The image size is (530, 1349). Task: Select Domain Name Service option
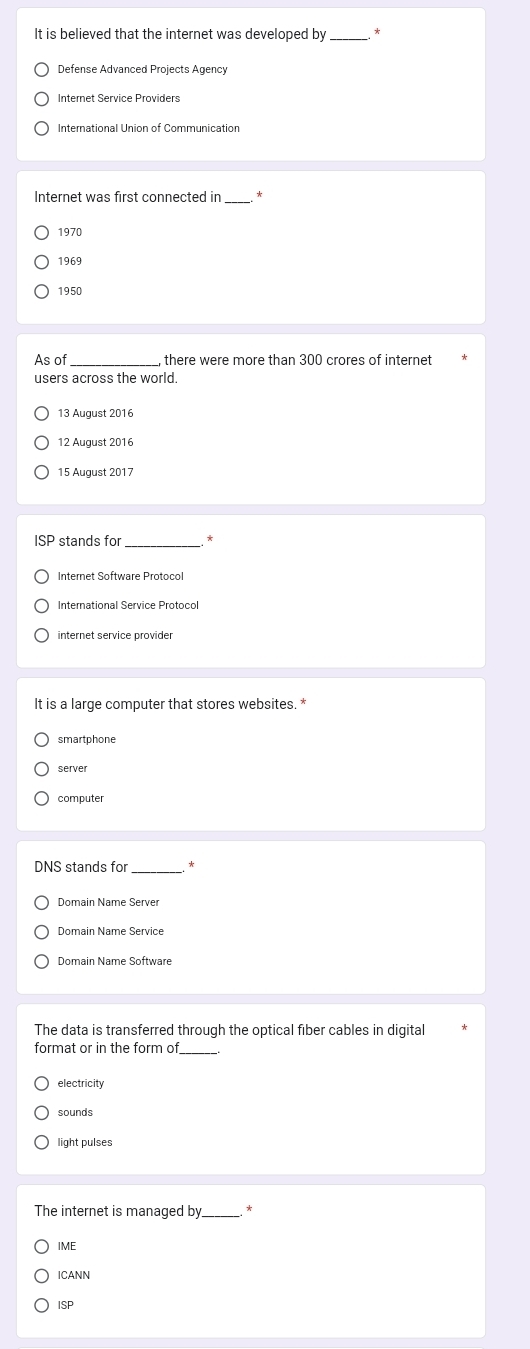tap(42, 932)
